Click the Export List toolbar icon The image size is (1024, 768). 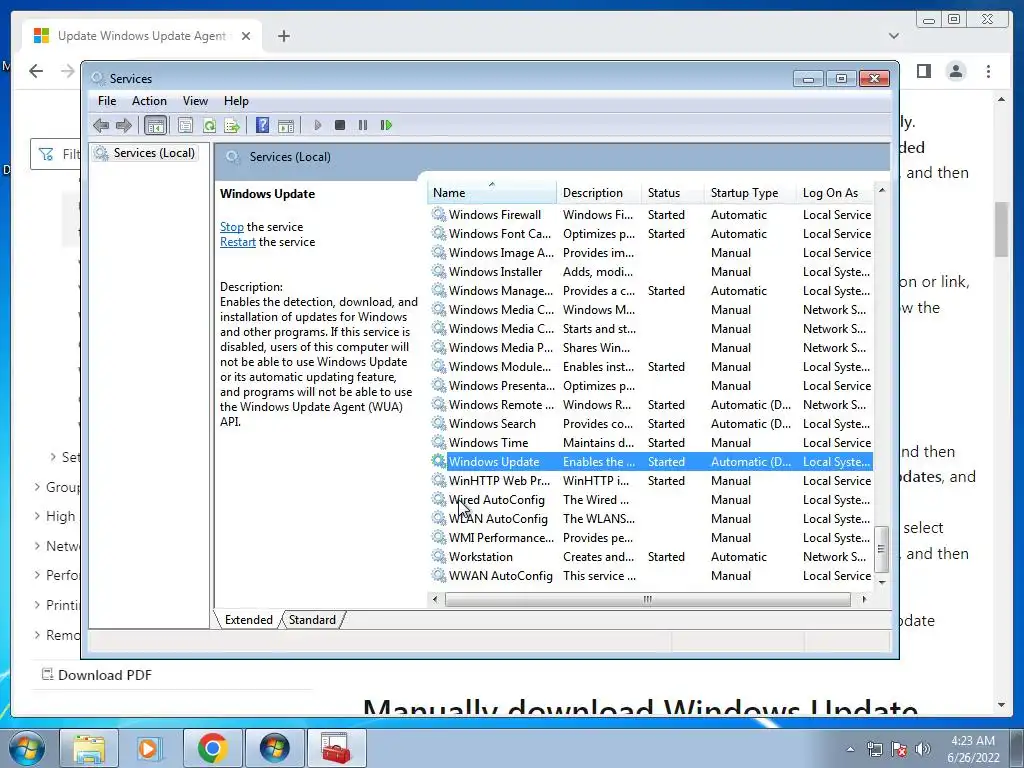[x=232, y=125]
